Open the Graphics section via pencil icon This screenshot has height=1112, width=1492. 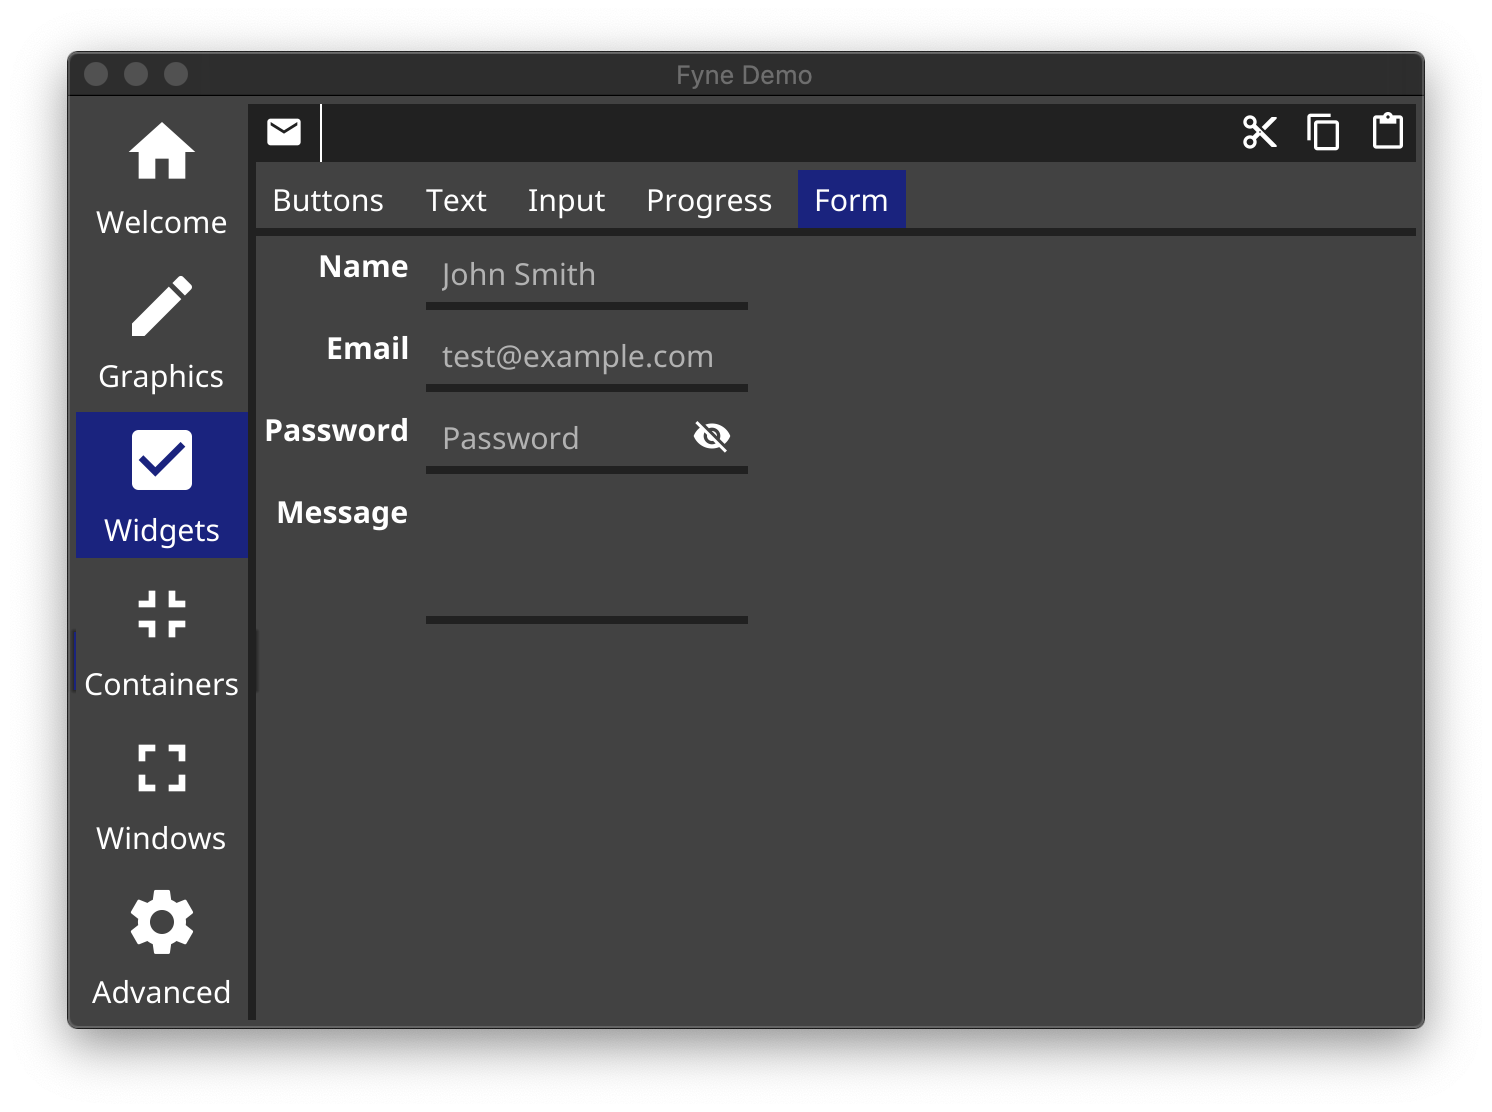(x=160, y=306)
